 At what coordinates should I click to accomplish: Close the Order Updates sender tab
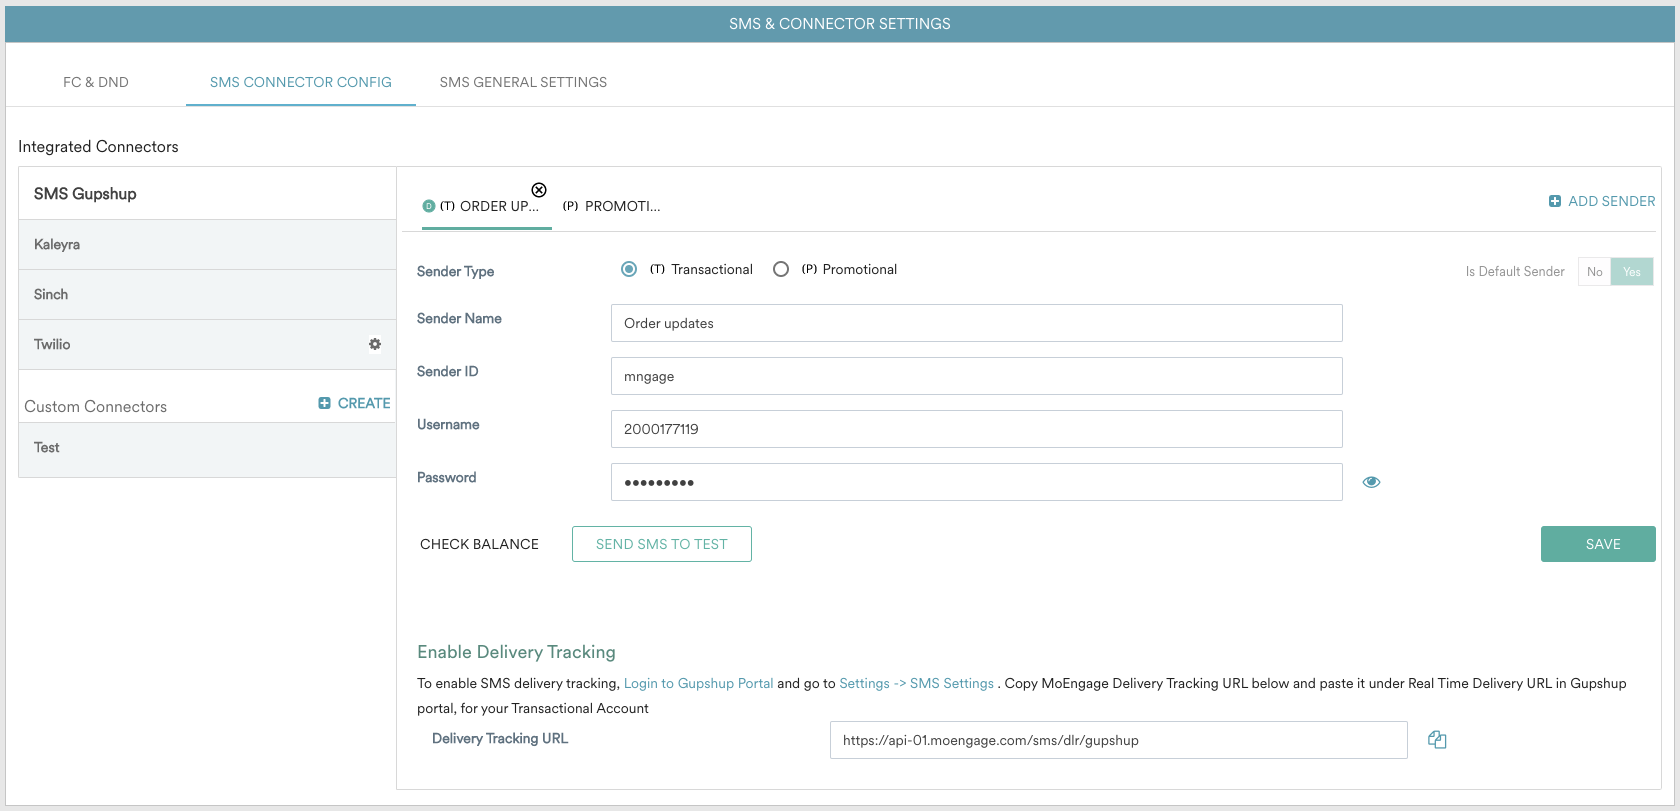539,190
